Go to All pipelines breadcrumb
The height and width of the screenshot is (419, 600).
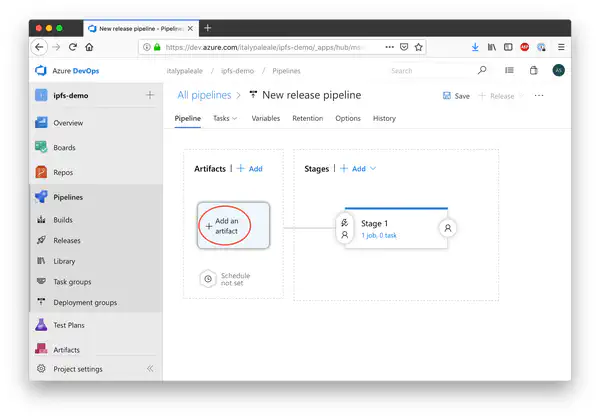tap(204, 95)
